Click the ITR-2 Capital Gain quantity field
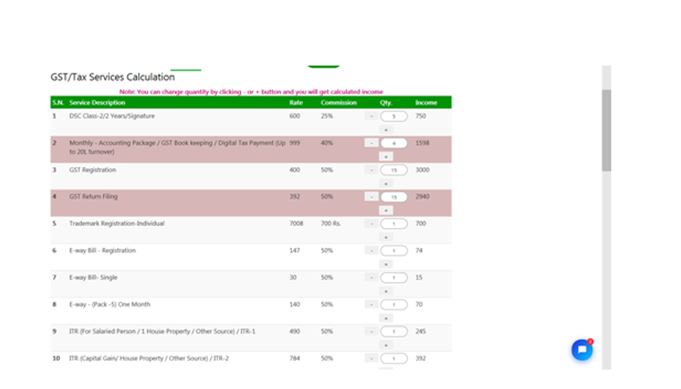The width and height of the screenshot is (681, 389). [x=394, y=359]
